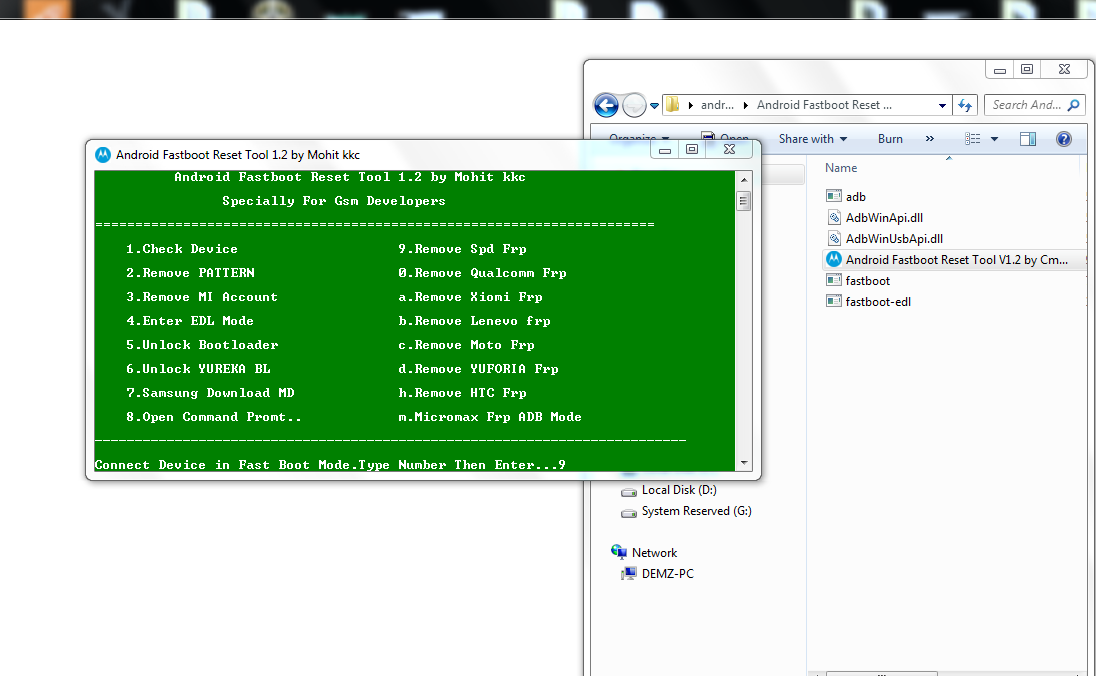The height and width of the screenshot is (676, 1096).
Task: Click '4.Enter EDL Mode' console text
Action: [189, 321]
